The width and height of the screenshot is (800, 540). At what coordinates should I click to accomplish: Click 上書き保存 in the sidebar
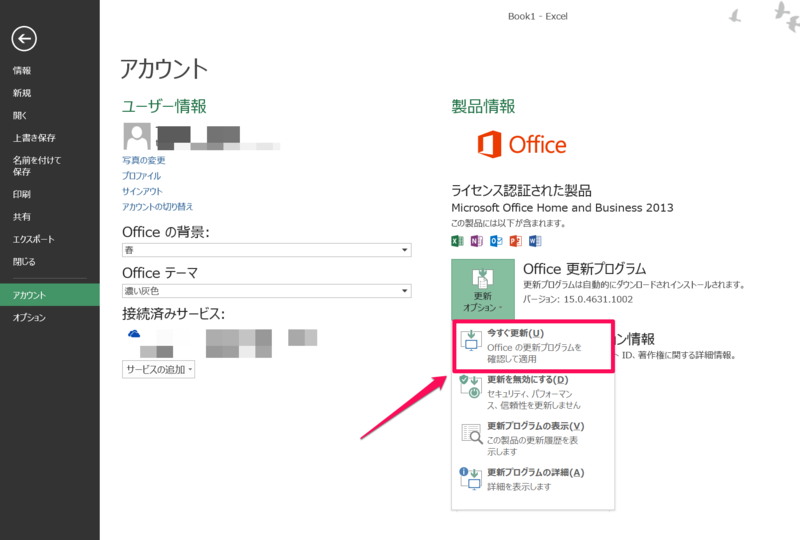click(x=34, y=138)
